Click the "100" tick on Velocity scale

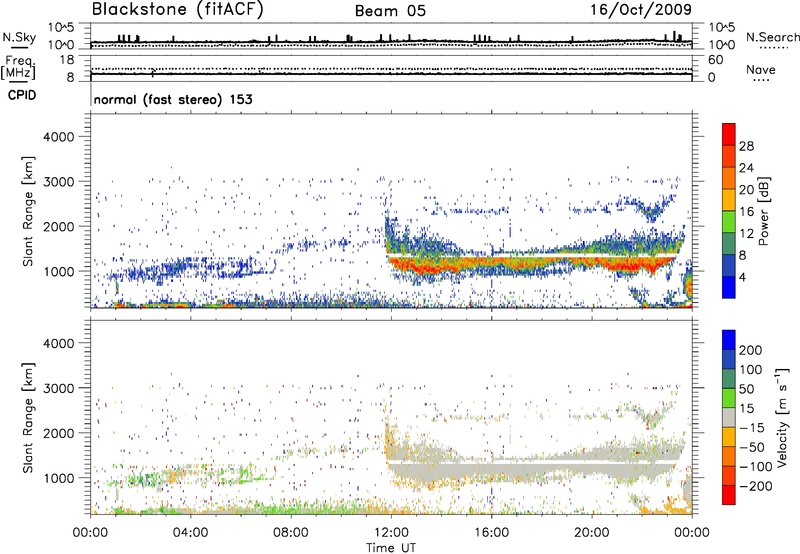coord(751,370)
